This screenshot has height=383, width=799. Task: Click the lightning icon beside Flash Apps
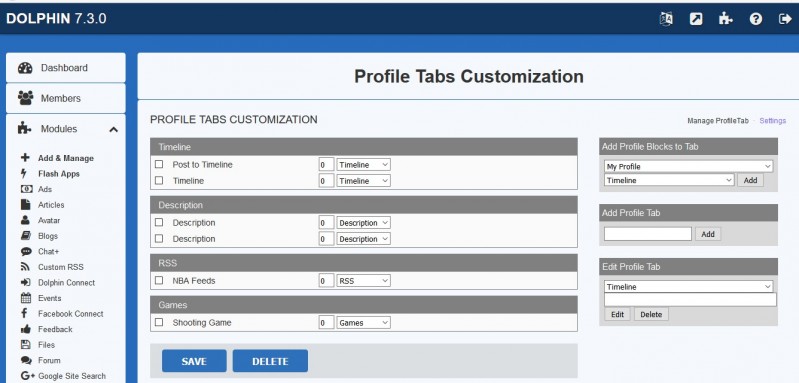click(x=24, y=173)
